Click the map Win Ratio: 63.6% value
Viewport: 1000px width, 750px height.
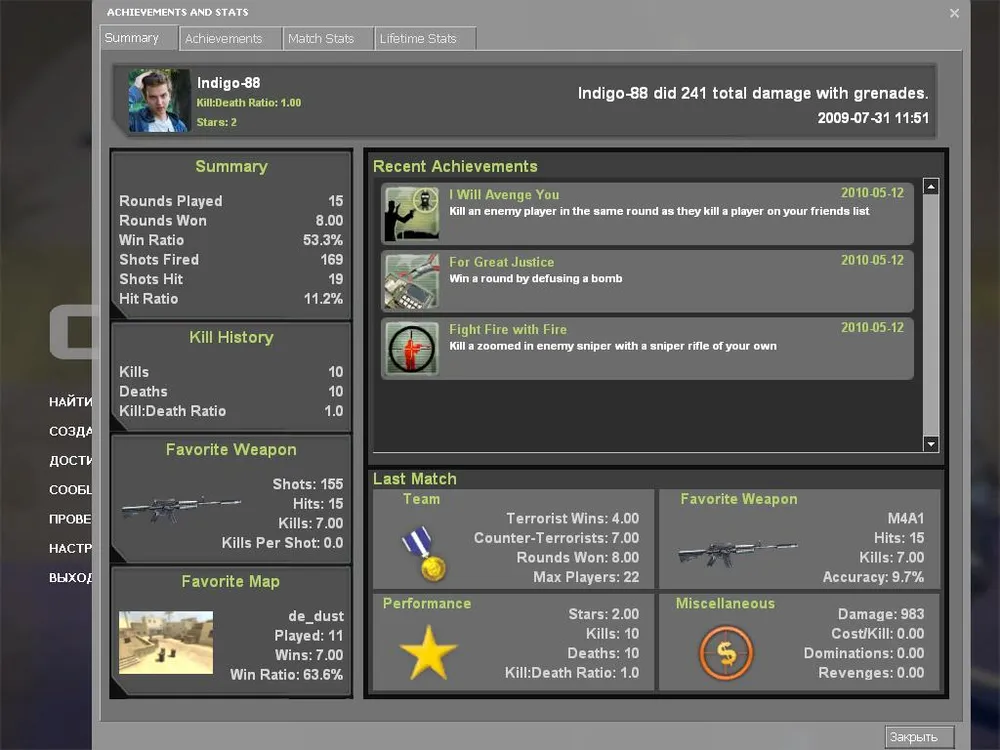(x=286, y=674)
